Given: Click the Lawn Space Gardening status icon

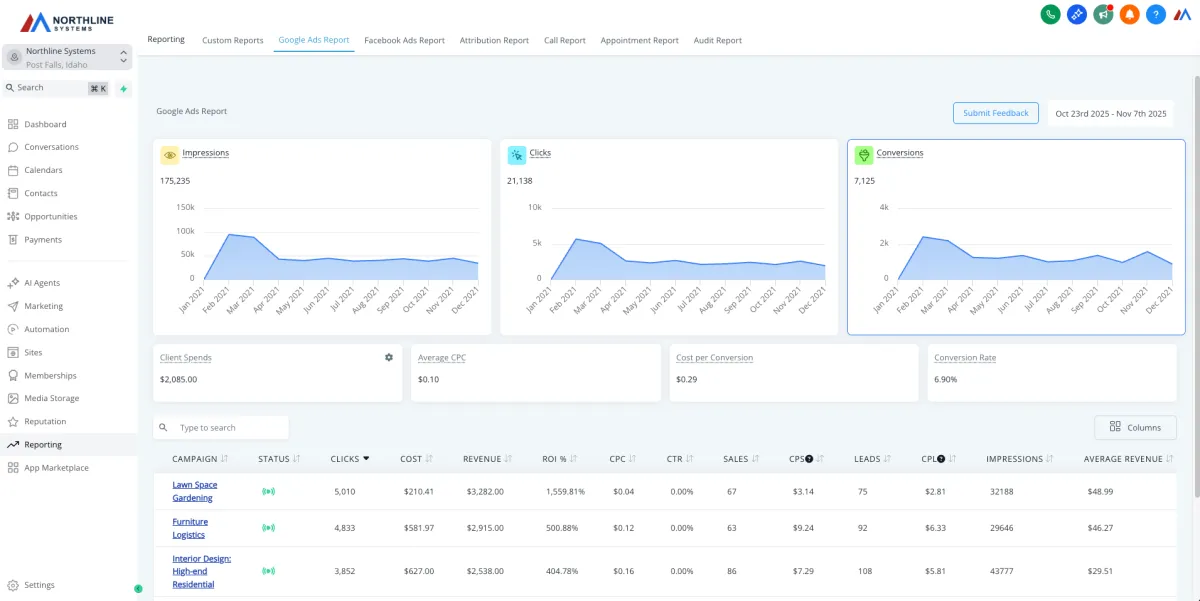Looking at the screenshot, I should coord(268,491).
